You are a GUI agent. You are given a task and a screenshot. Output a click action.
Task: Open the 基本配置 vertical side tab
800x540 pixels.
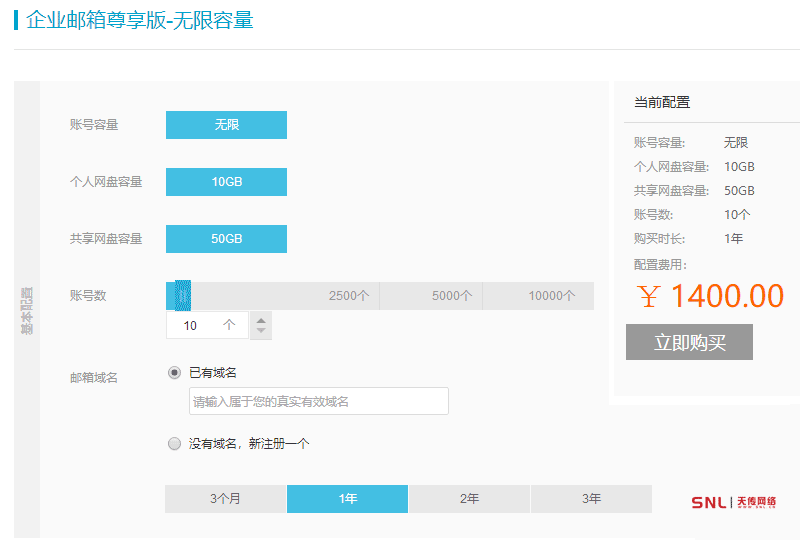(x=27, y=310)
